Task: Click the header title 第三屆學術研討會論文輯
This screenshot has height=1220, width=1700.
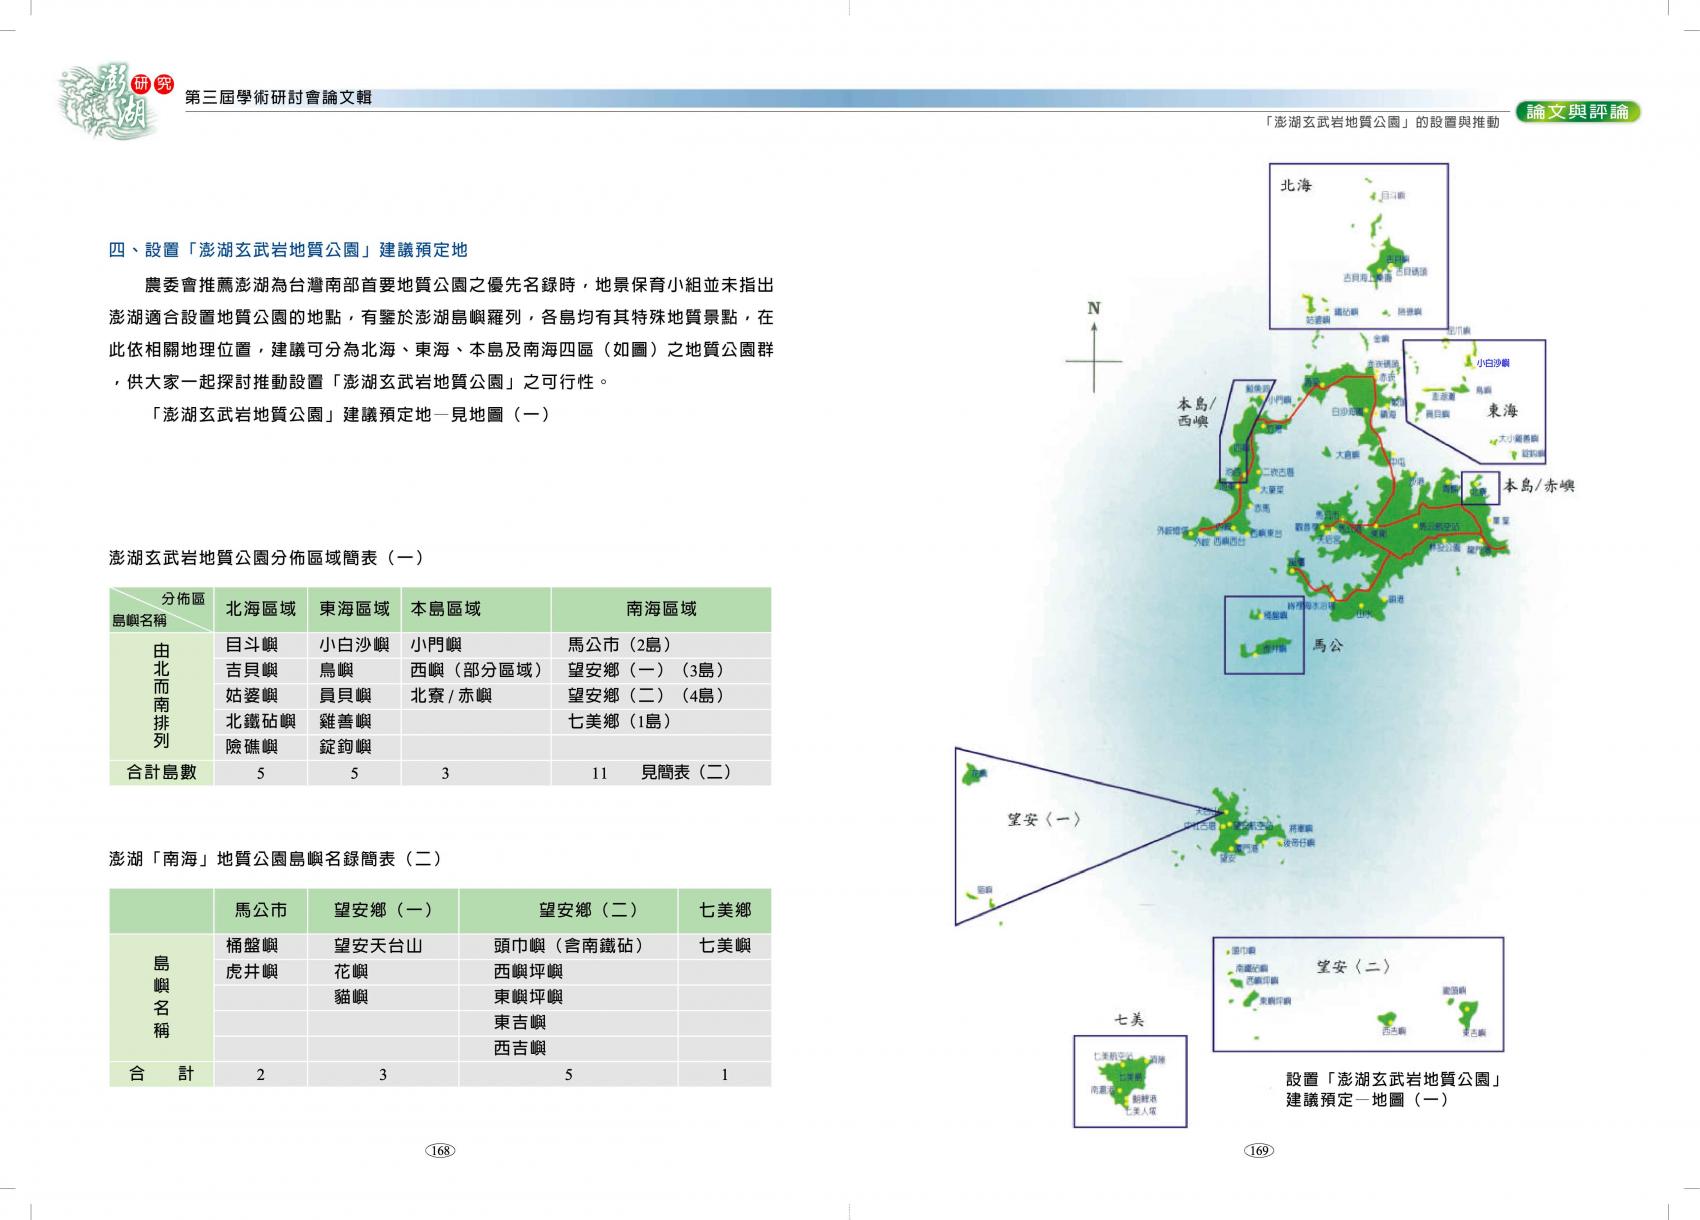Action: pos(279,98)
